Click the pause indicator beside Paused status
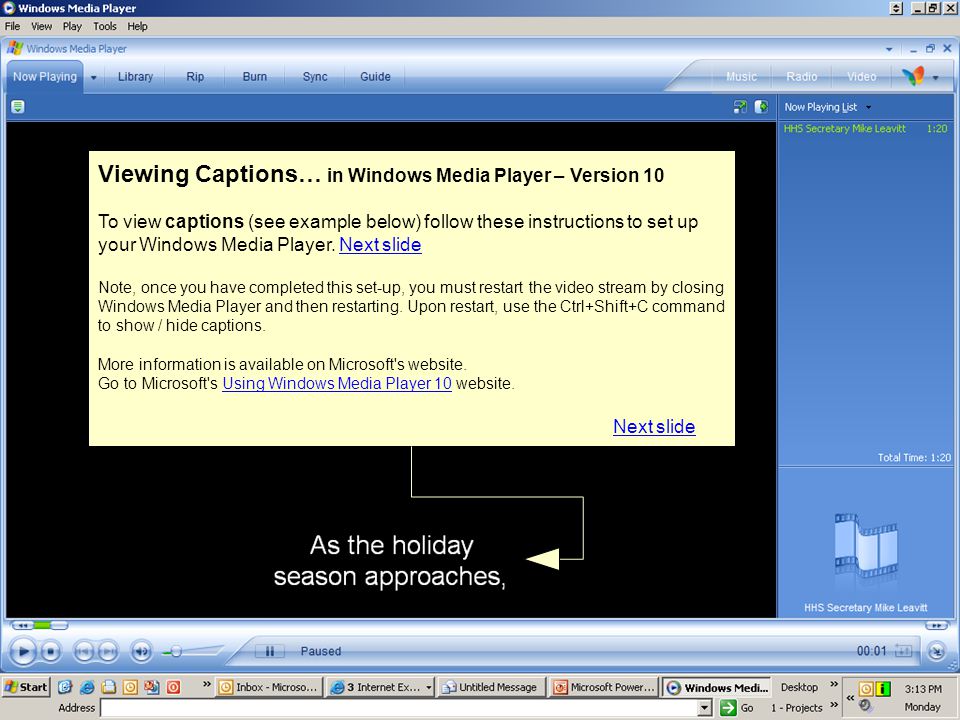The width and height of the screenshot is (960, 720). (269, 651)
